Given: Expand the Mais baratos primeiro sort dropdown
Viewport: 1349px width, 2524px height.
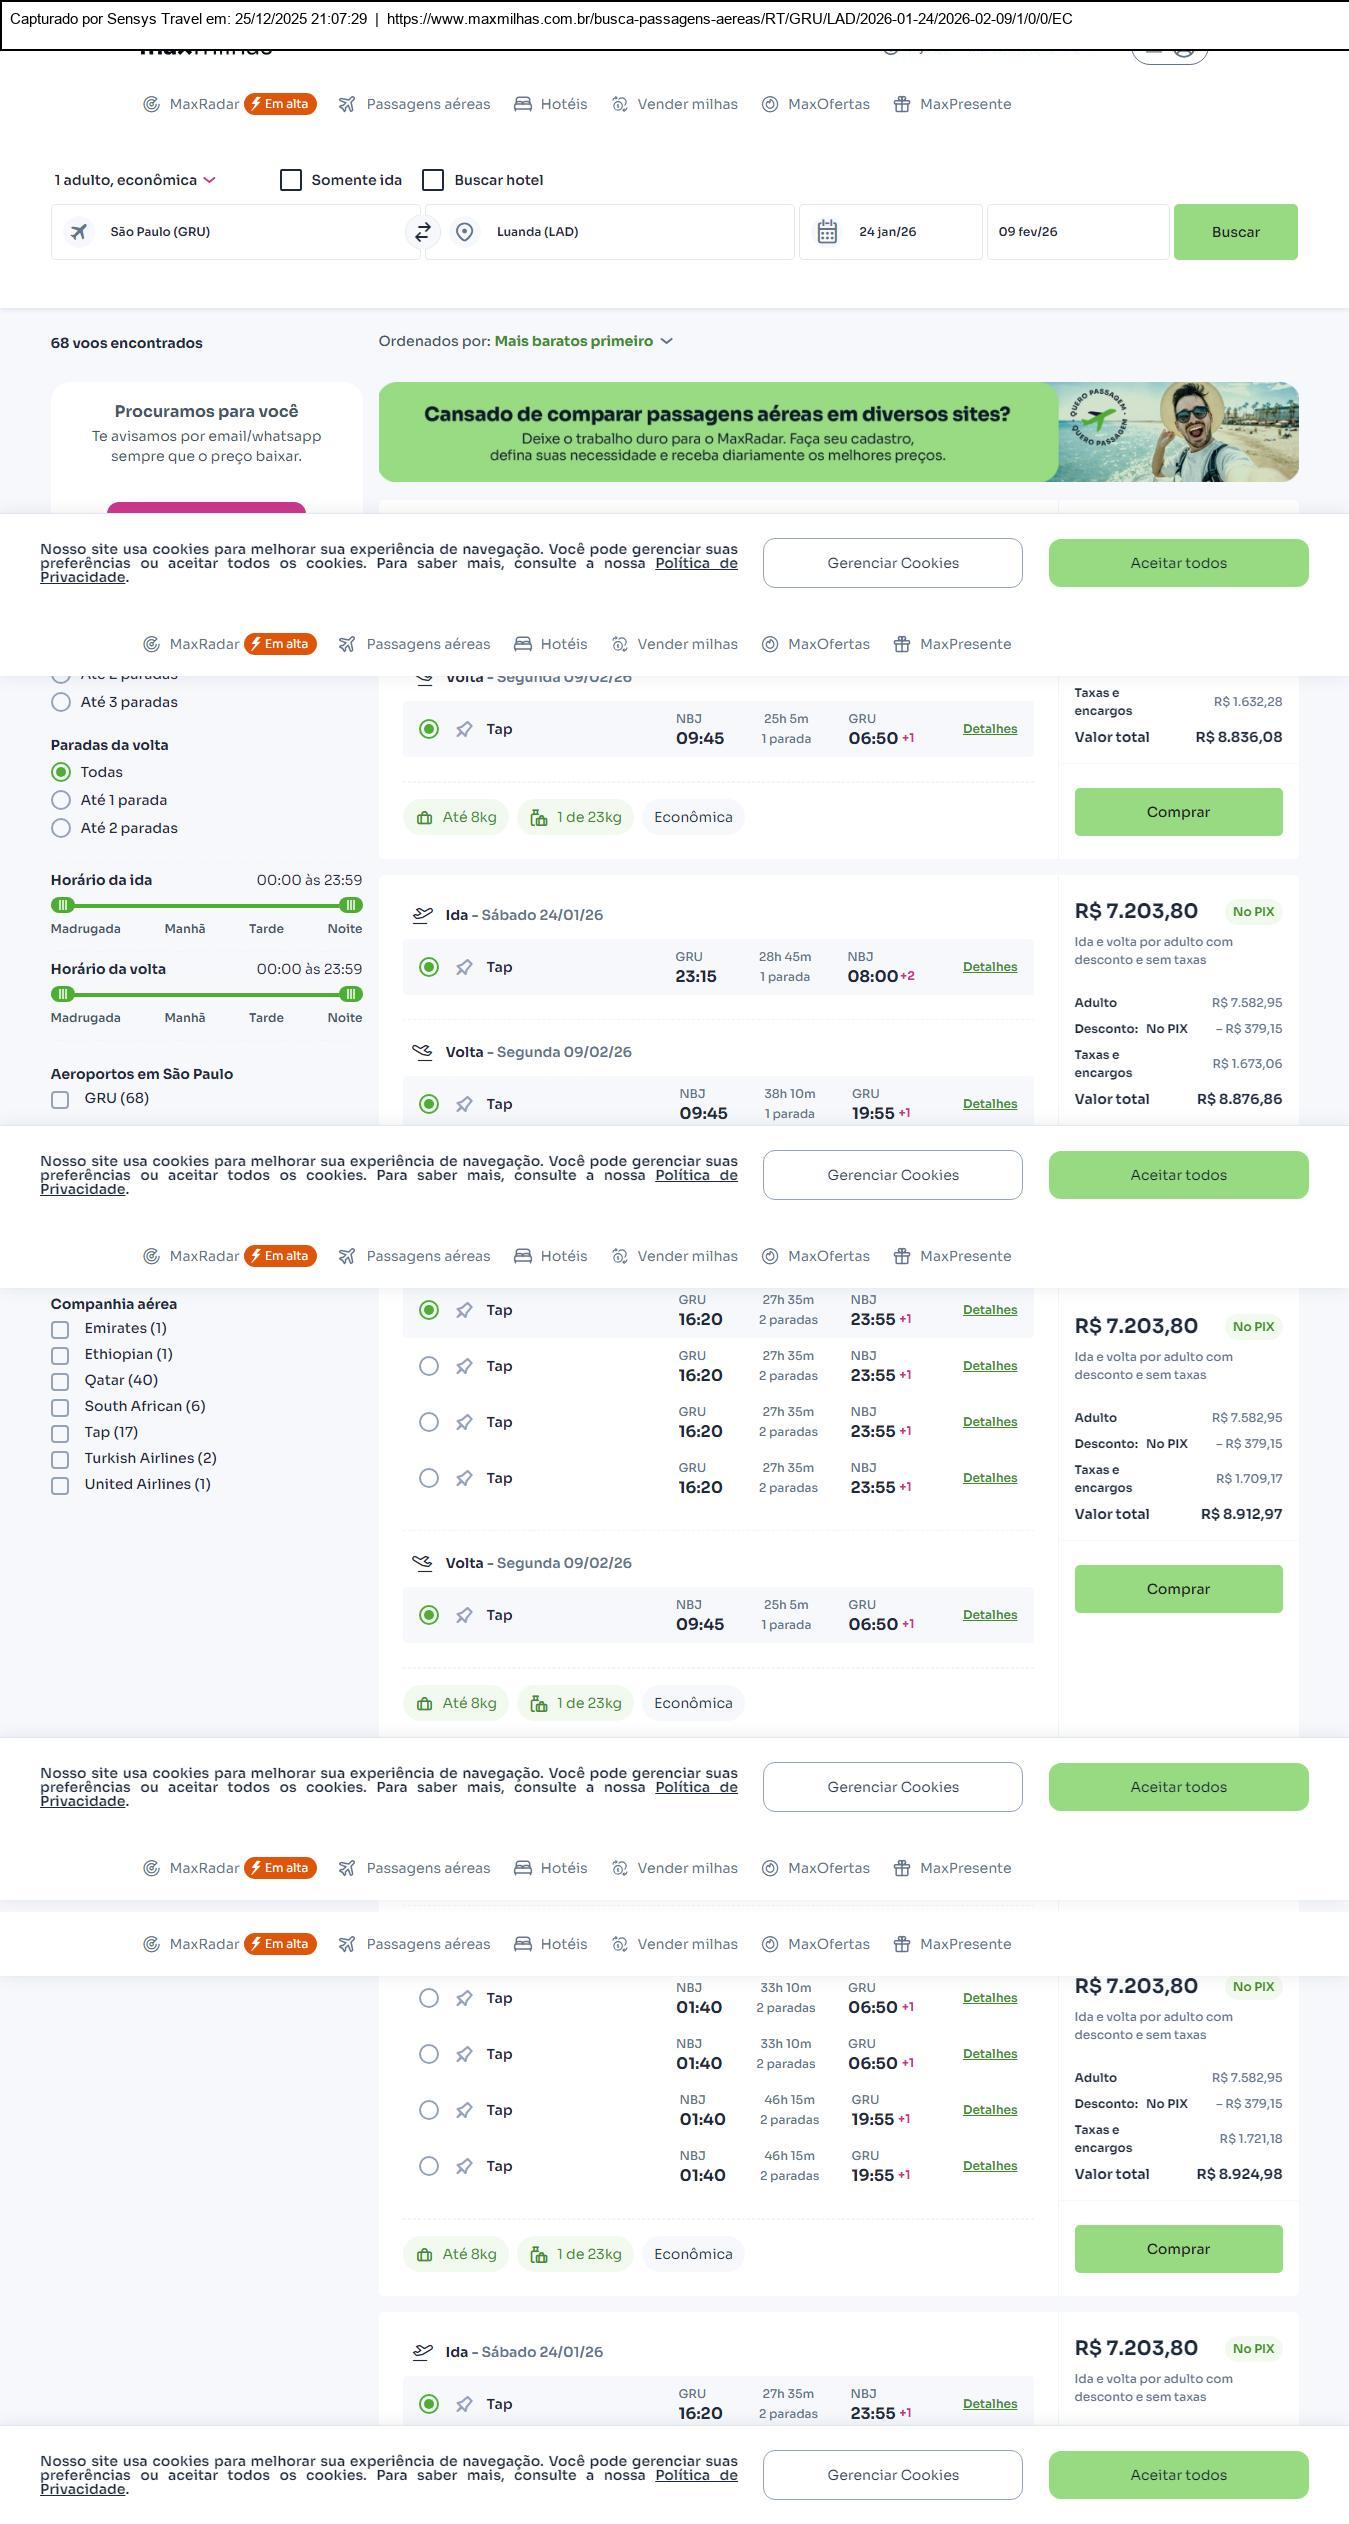Looking at the screenshot, I should (x=583, y=341).
